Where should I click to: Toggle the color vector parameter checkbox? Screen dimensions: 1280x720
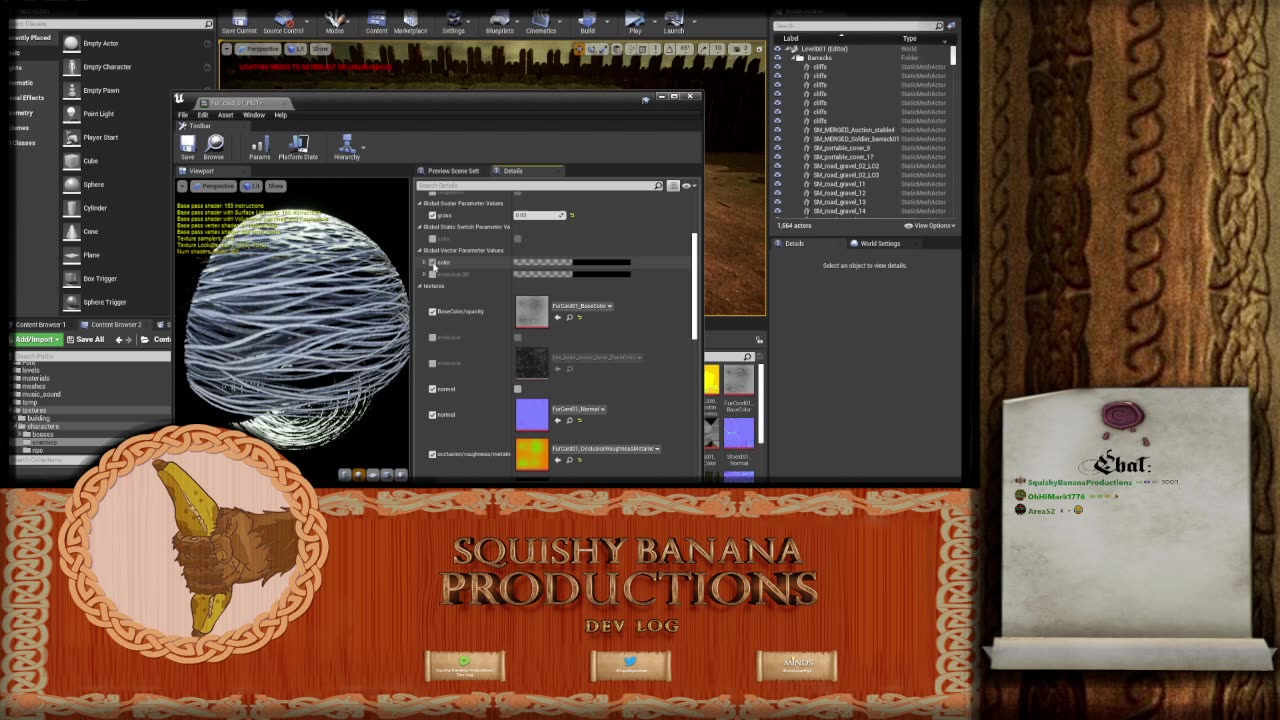coord(432,262)
